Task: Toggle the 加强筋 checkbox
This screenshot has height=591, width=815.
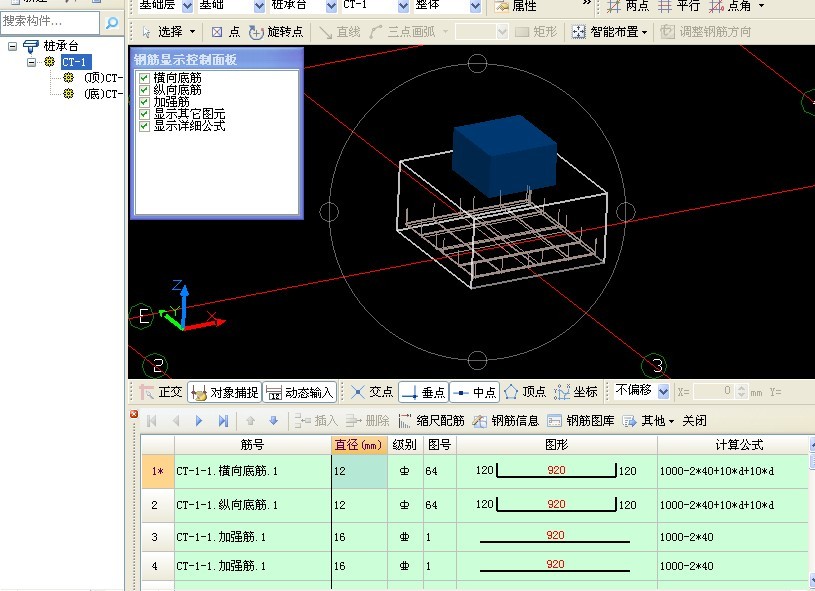Action: coord(144,102)
